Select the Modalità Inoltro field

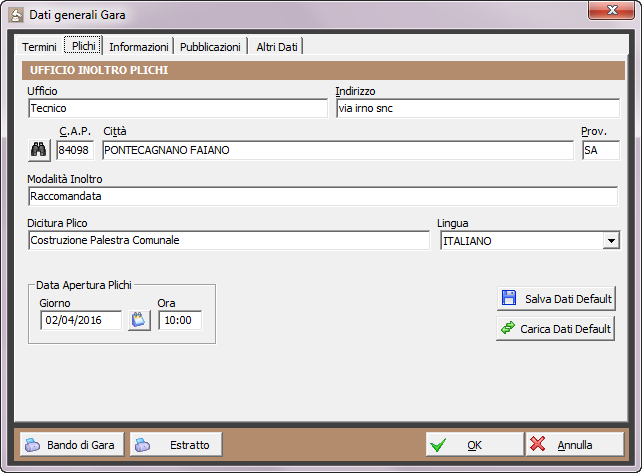click(x=322, y=197)
